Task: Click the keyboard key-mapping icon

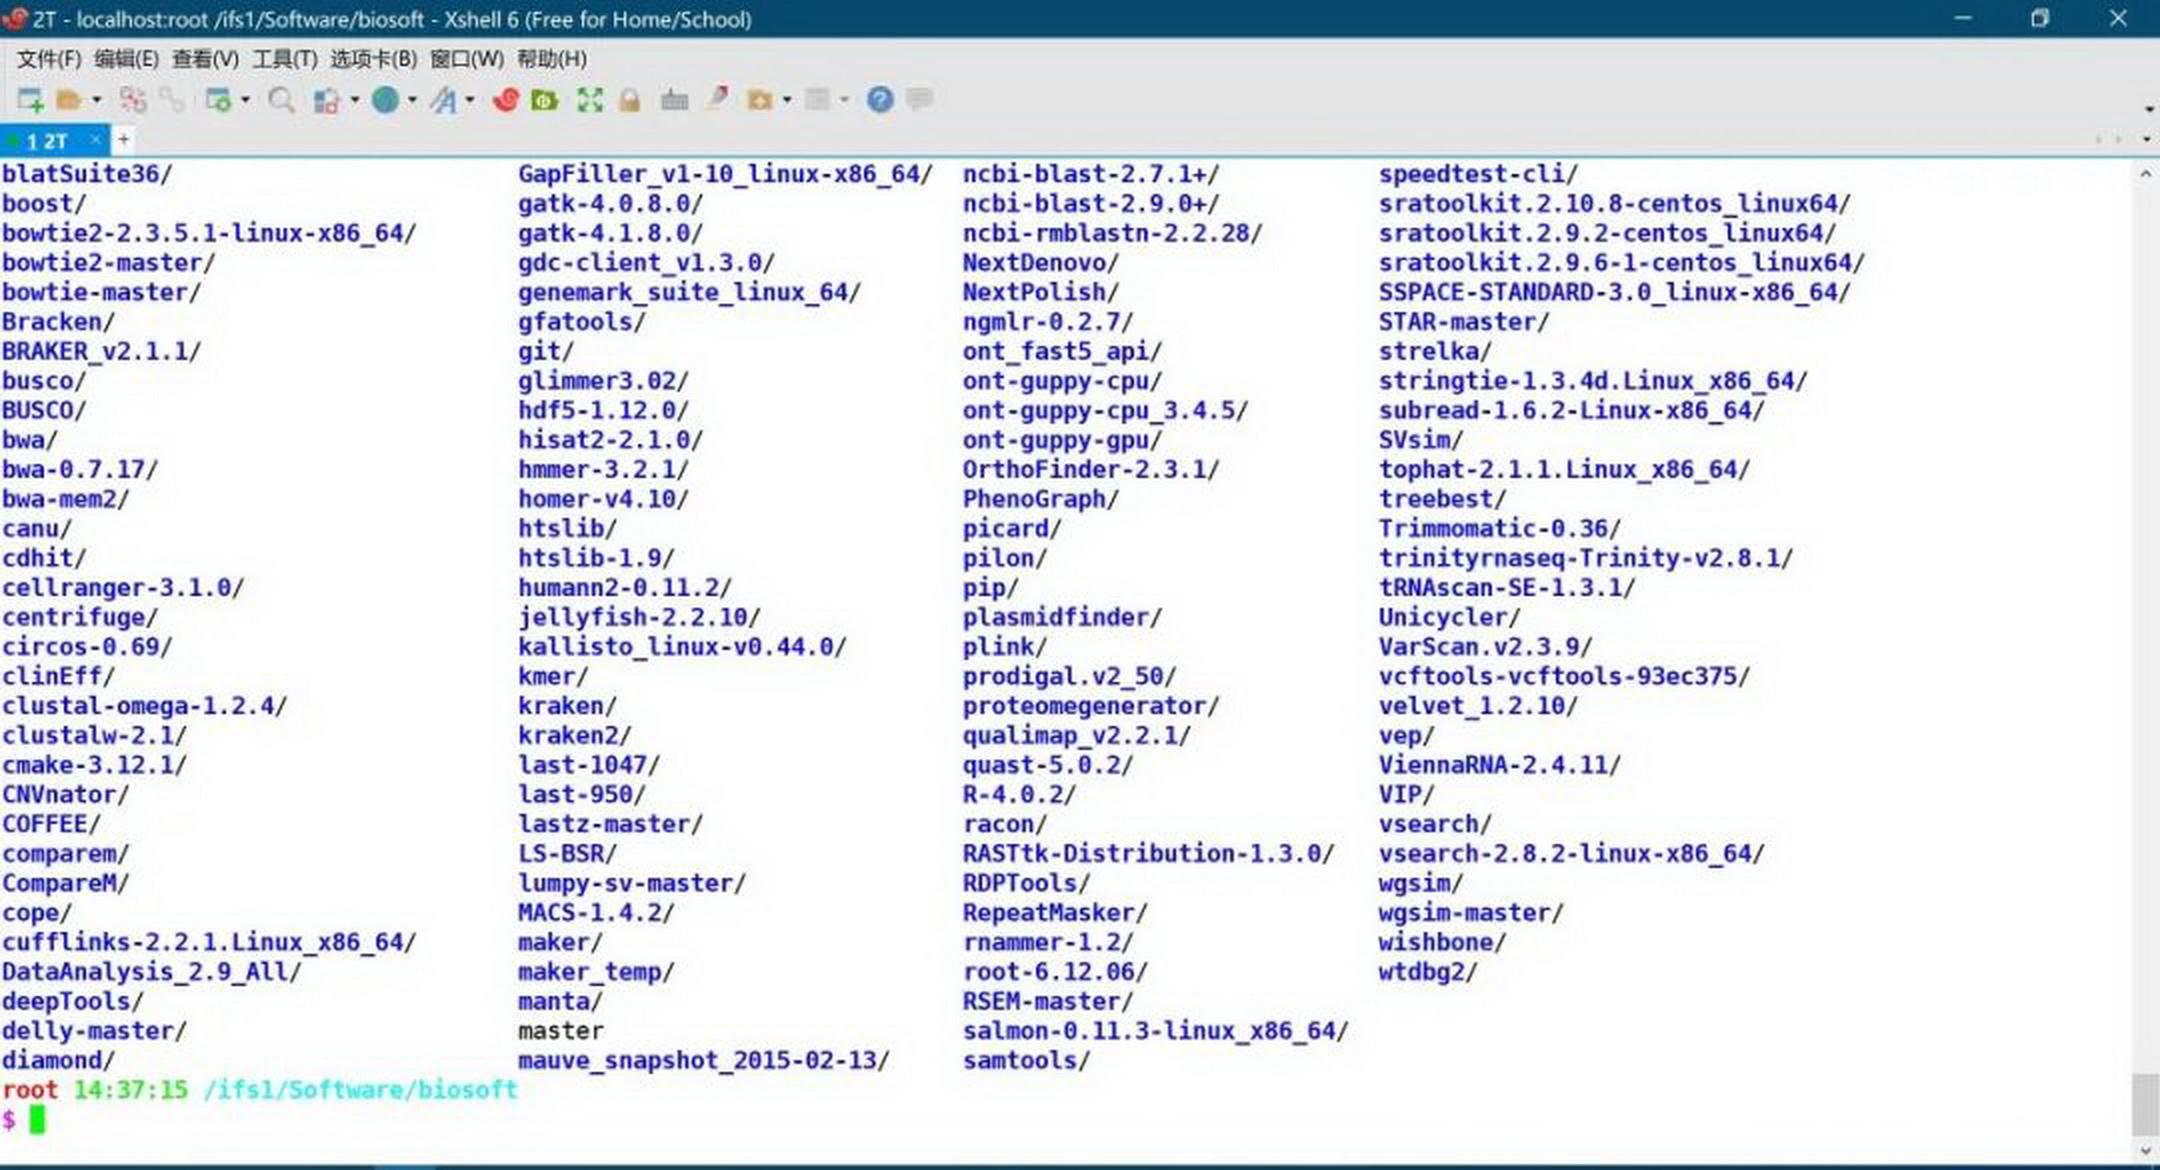Action: (x=675, y=100)
